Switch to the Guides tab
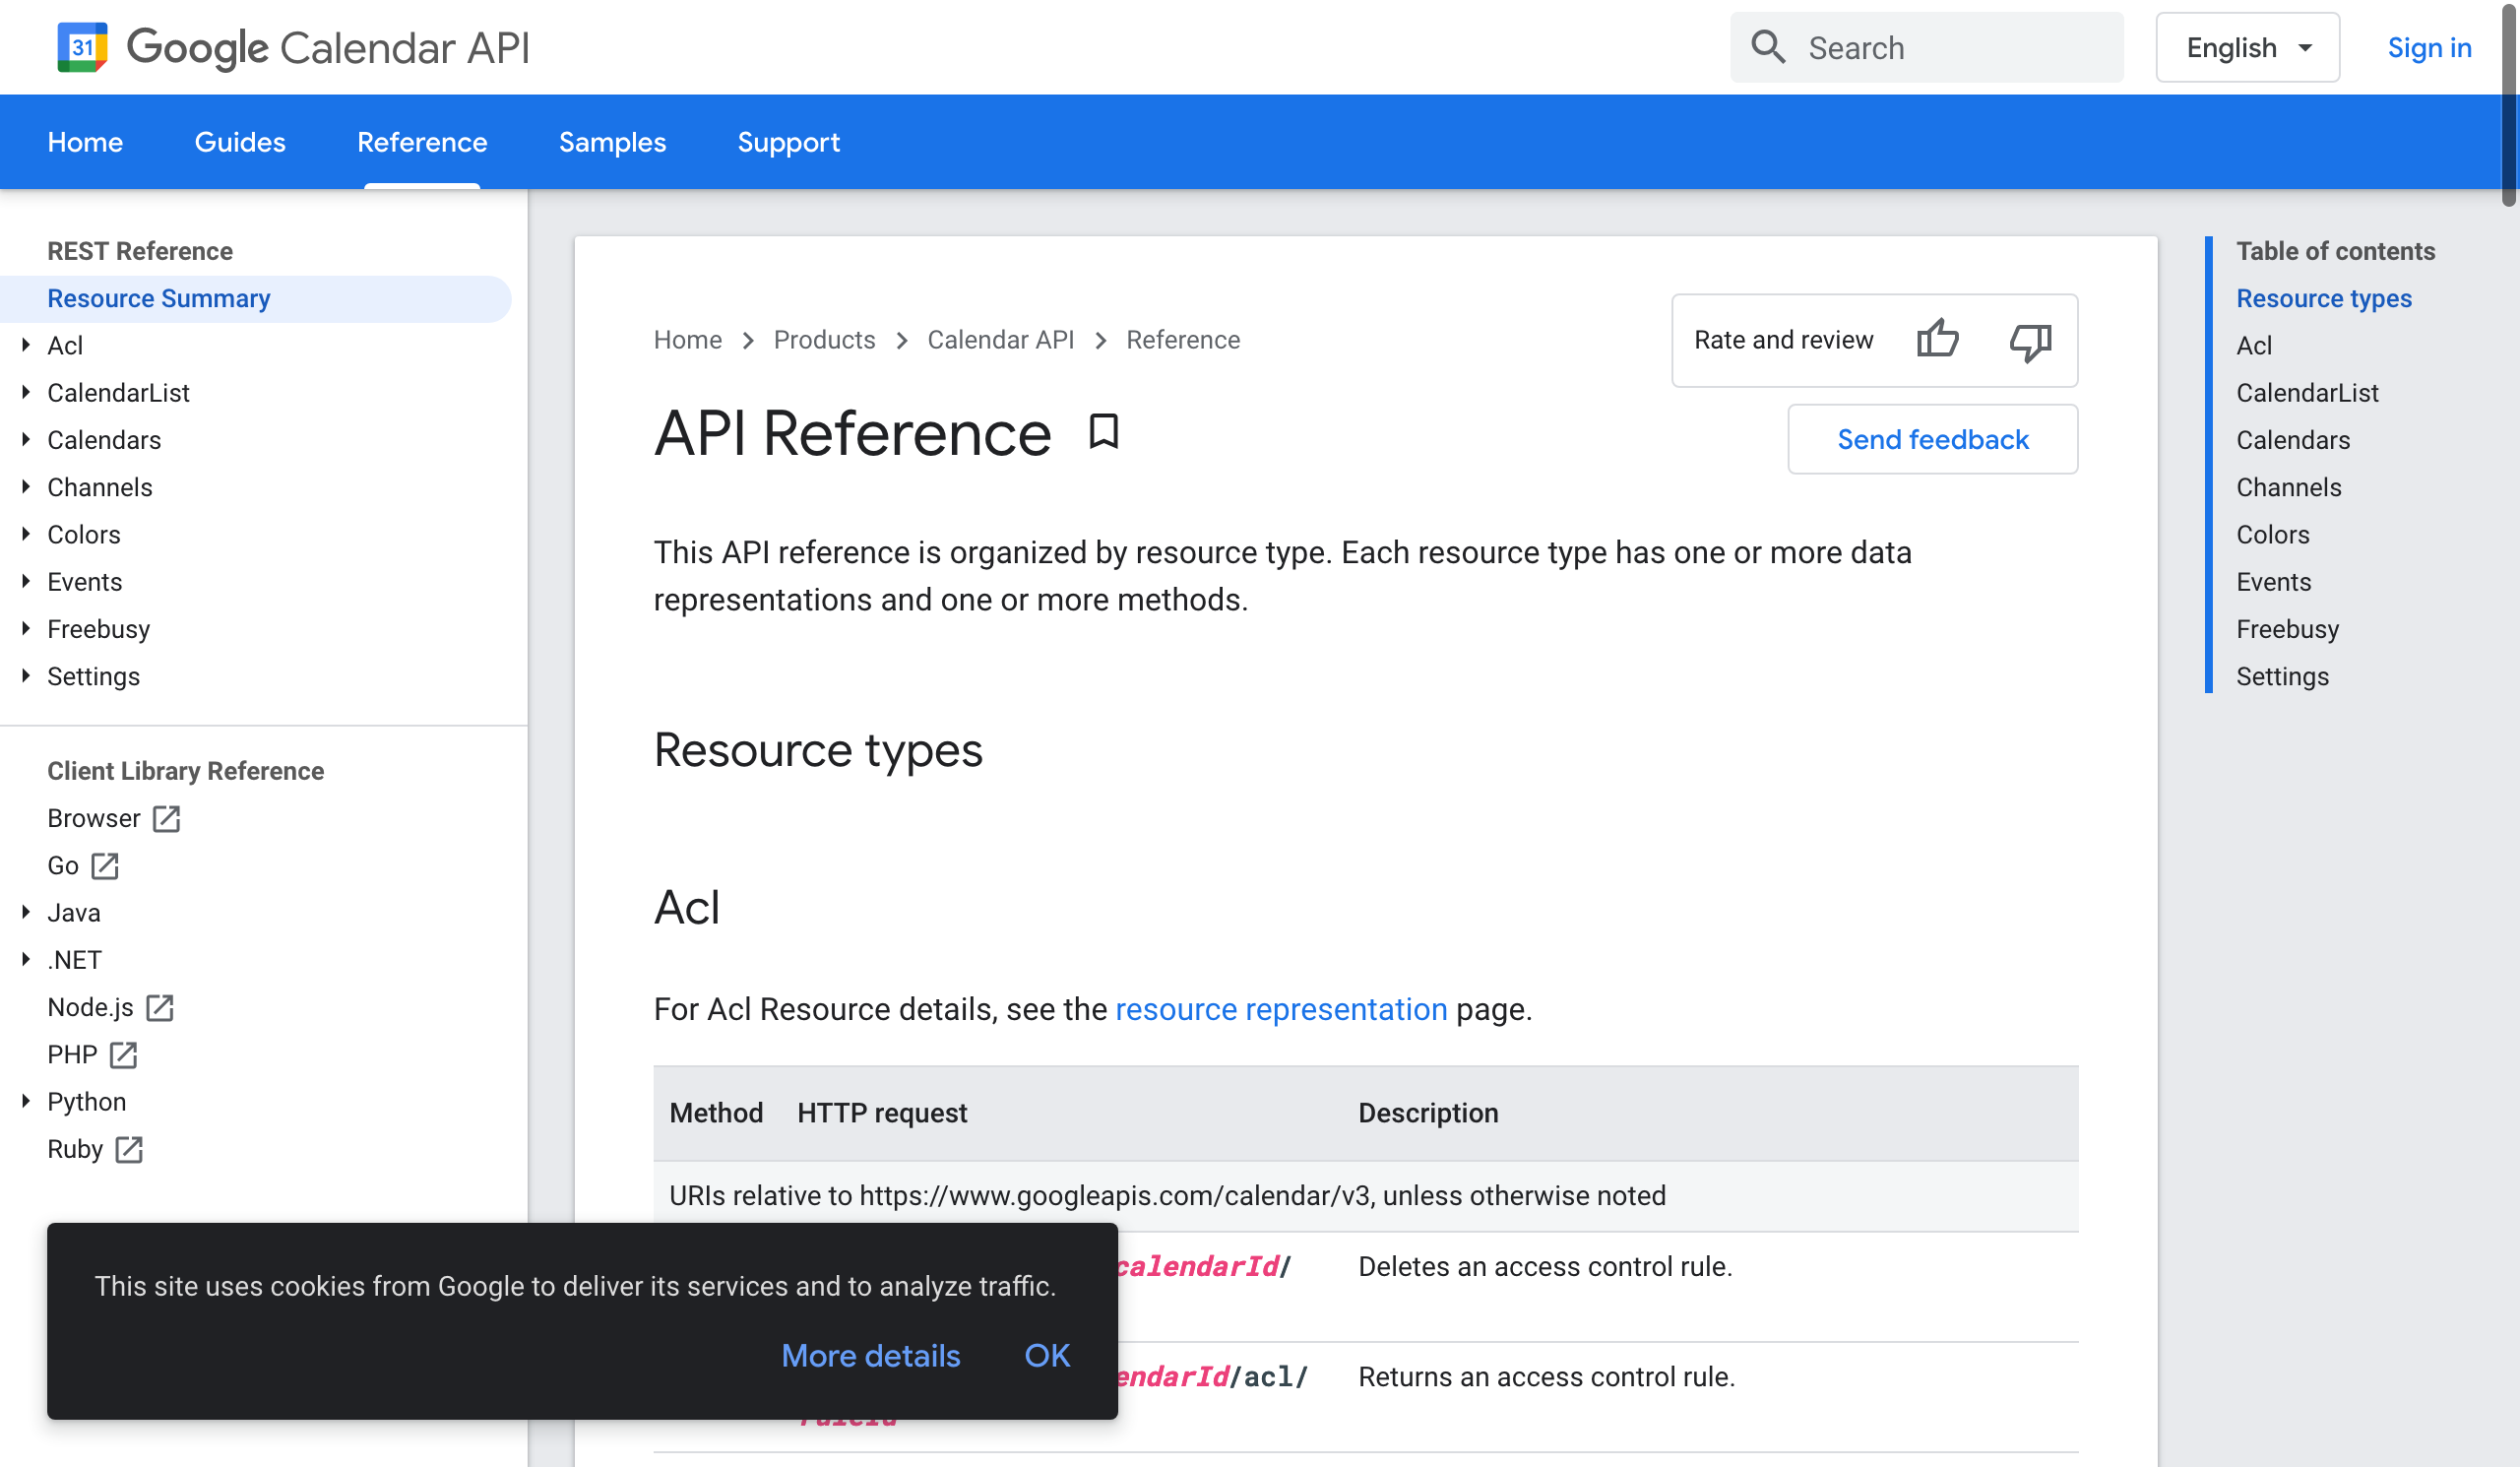The height and width of the screenshot is (1467, 2520). [240, 142]
